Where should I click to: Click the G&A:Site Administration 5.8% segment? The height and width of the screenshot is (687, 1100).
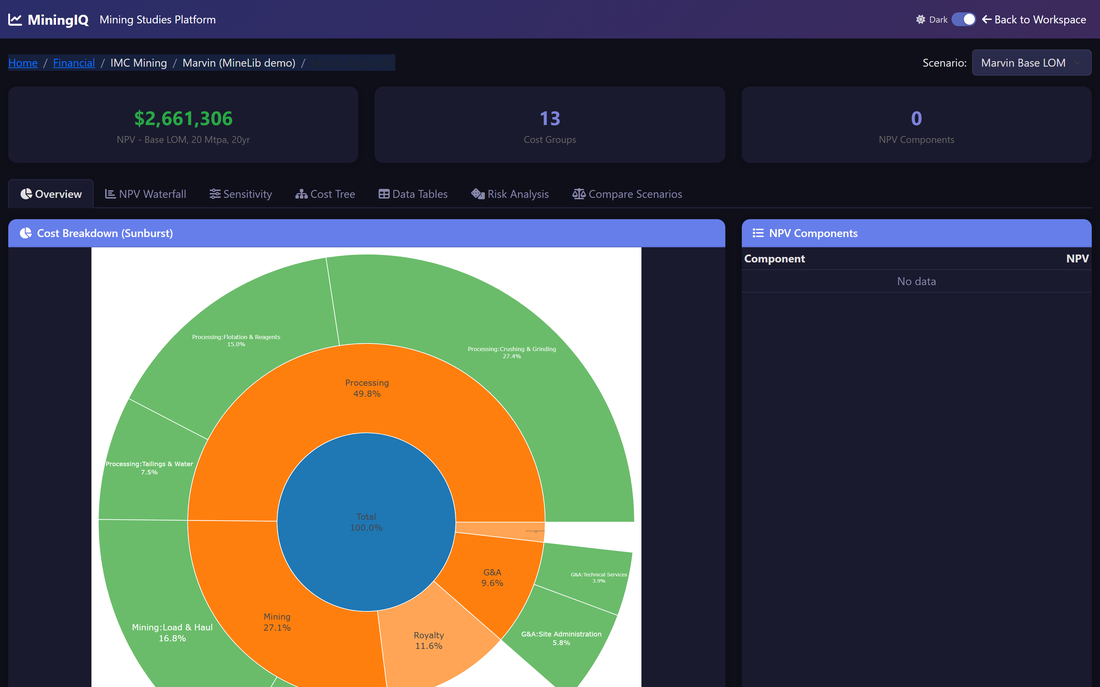pyautogui.click(x=561, y=638)
